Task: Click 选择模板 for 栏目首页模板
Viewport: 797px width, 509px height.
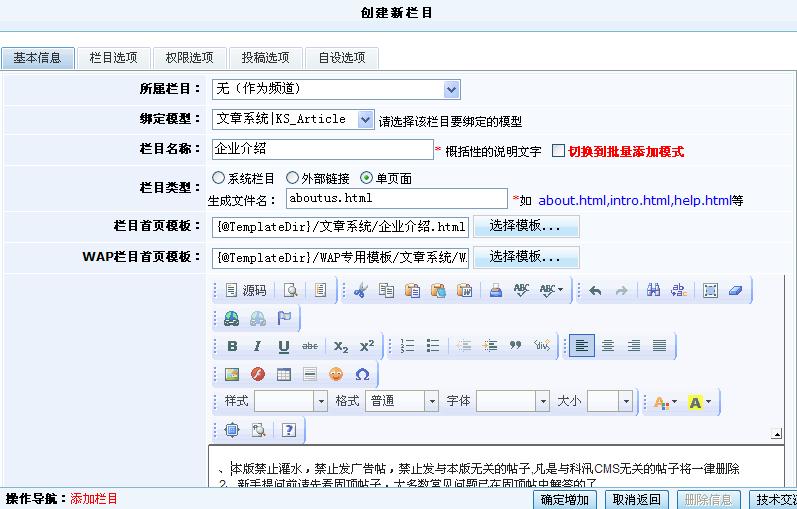Action: (526, 227)
